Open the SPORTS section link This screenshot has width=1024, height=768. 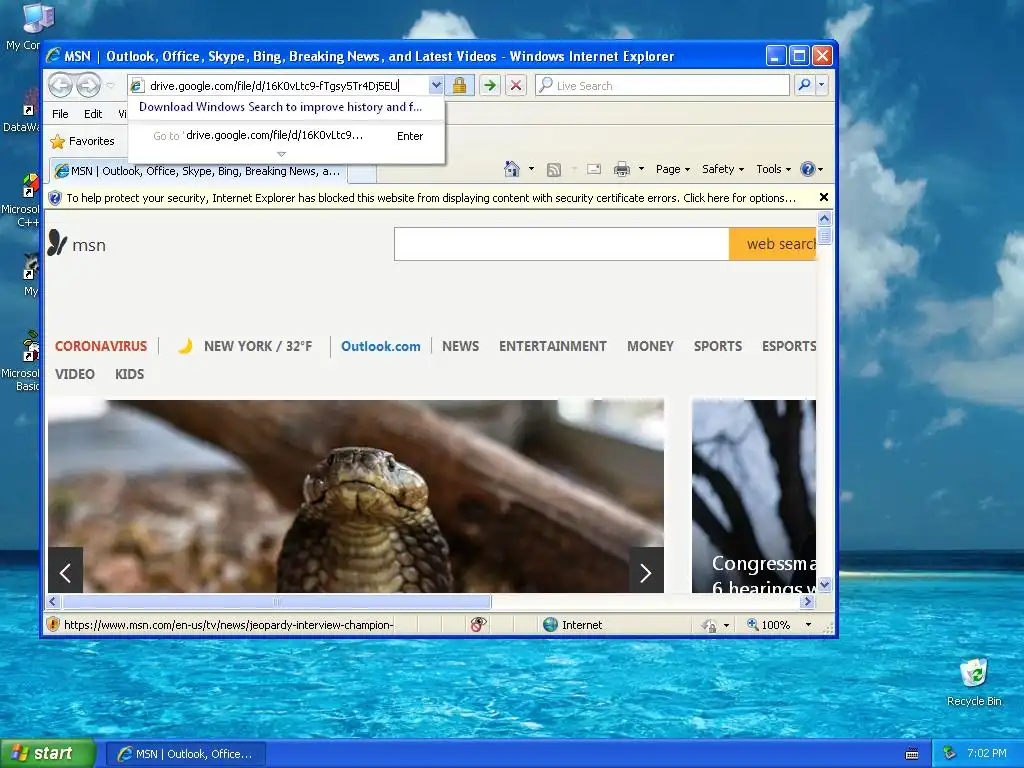click(718, 346)
